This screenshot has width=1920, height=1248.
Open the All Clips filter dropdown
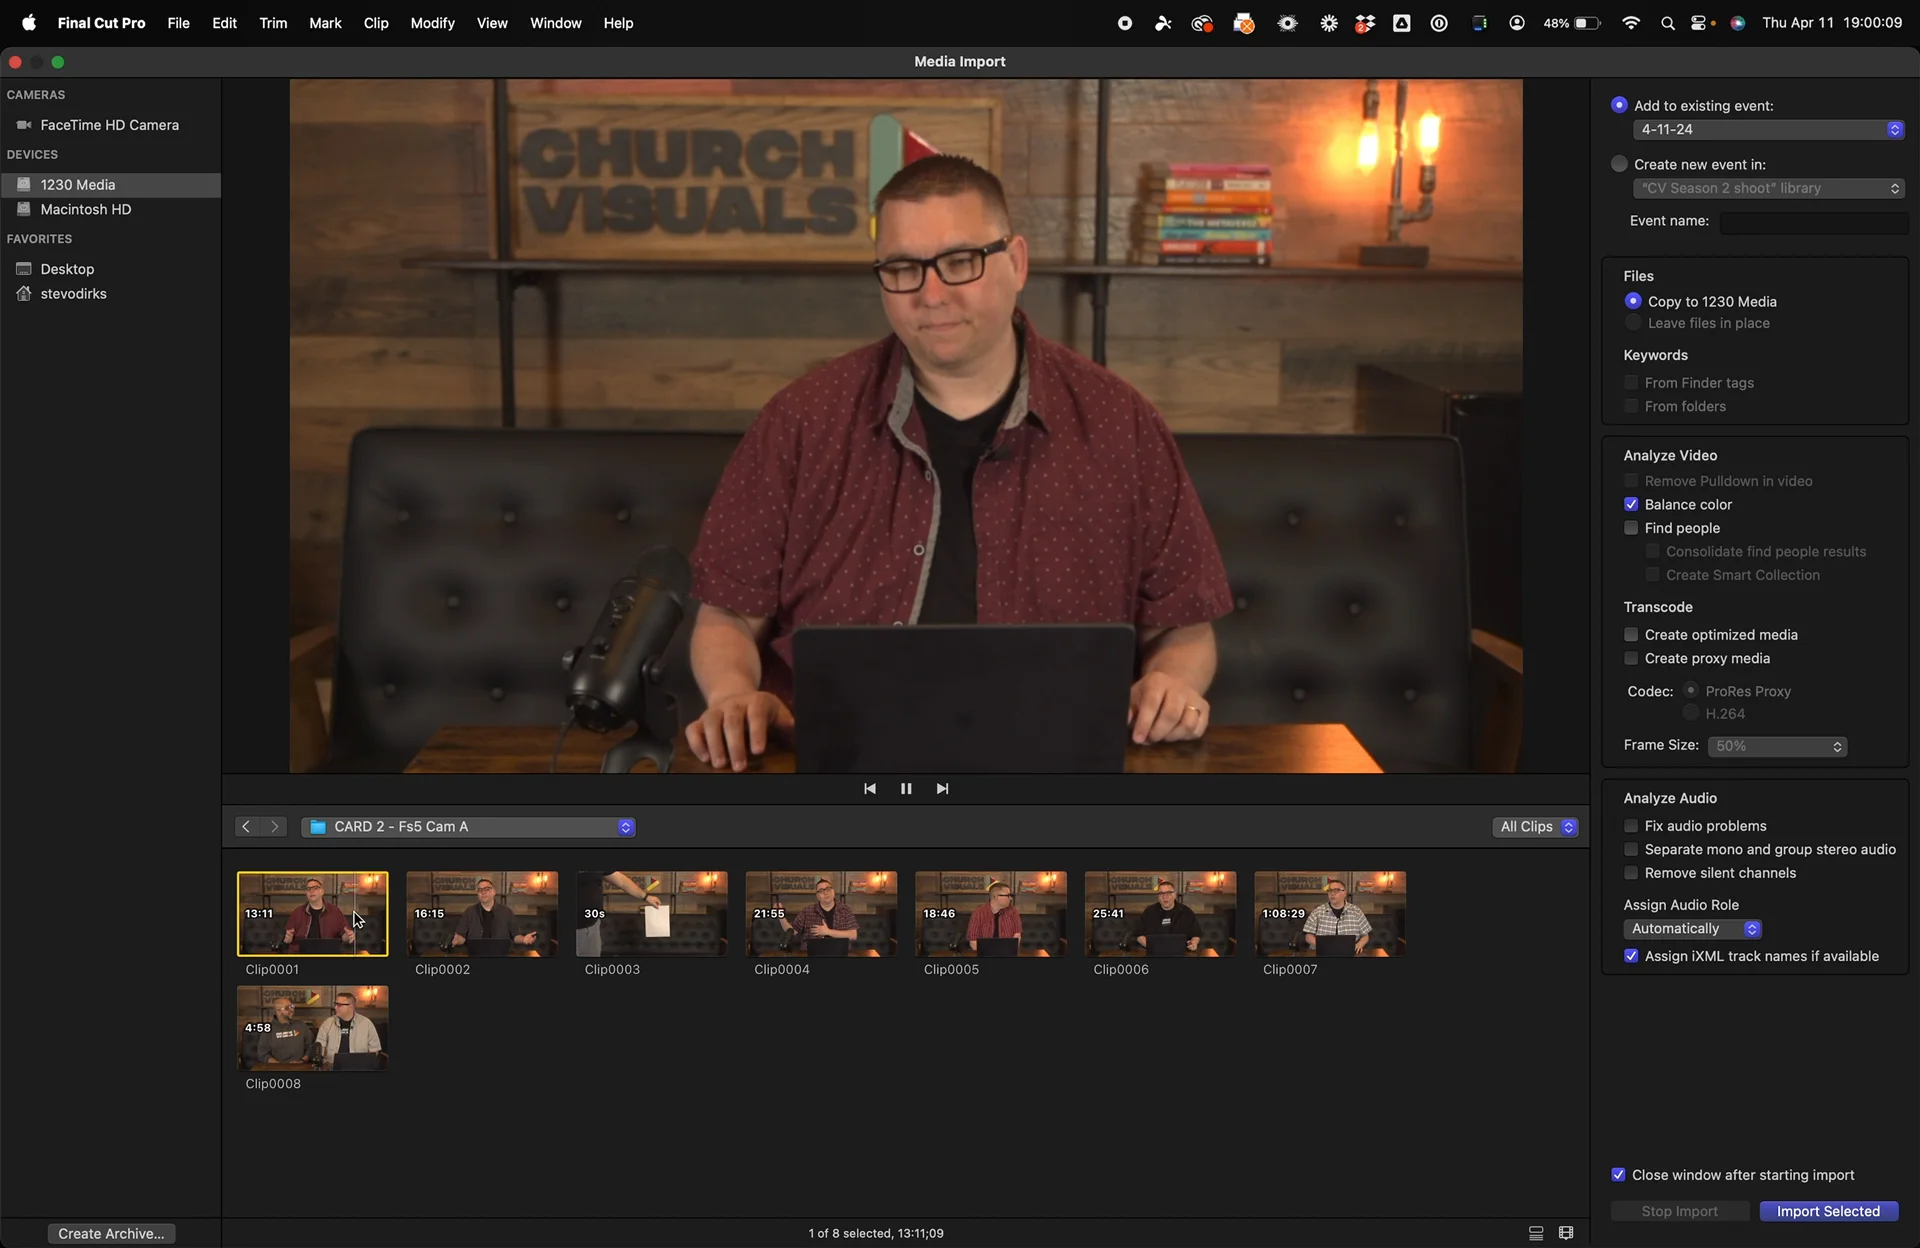1535,827
